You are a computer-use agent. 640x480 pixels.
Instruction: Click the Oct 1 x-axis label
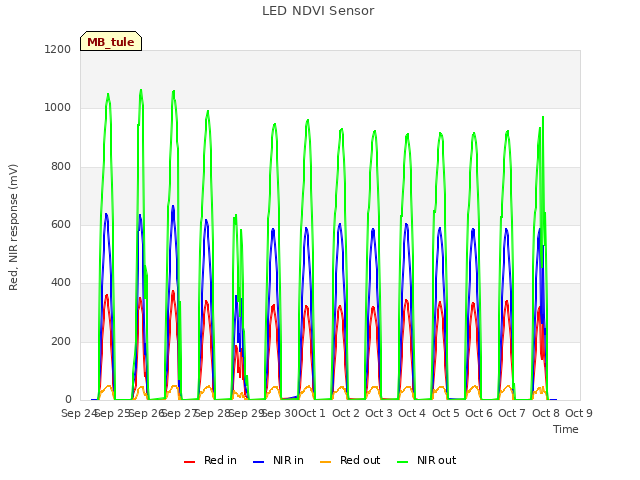pyautogui.click(x=312, y=413)
